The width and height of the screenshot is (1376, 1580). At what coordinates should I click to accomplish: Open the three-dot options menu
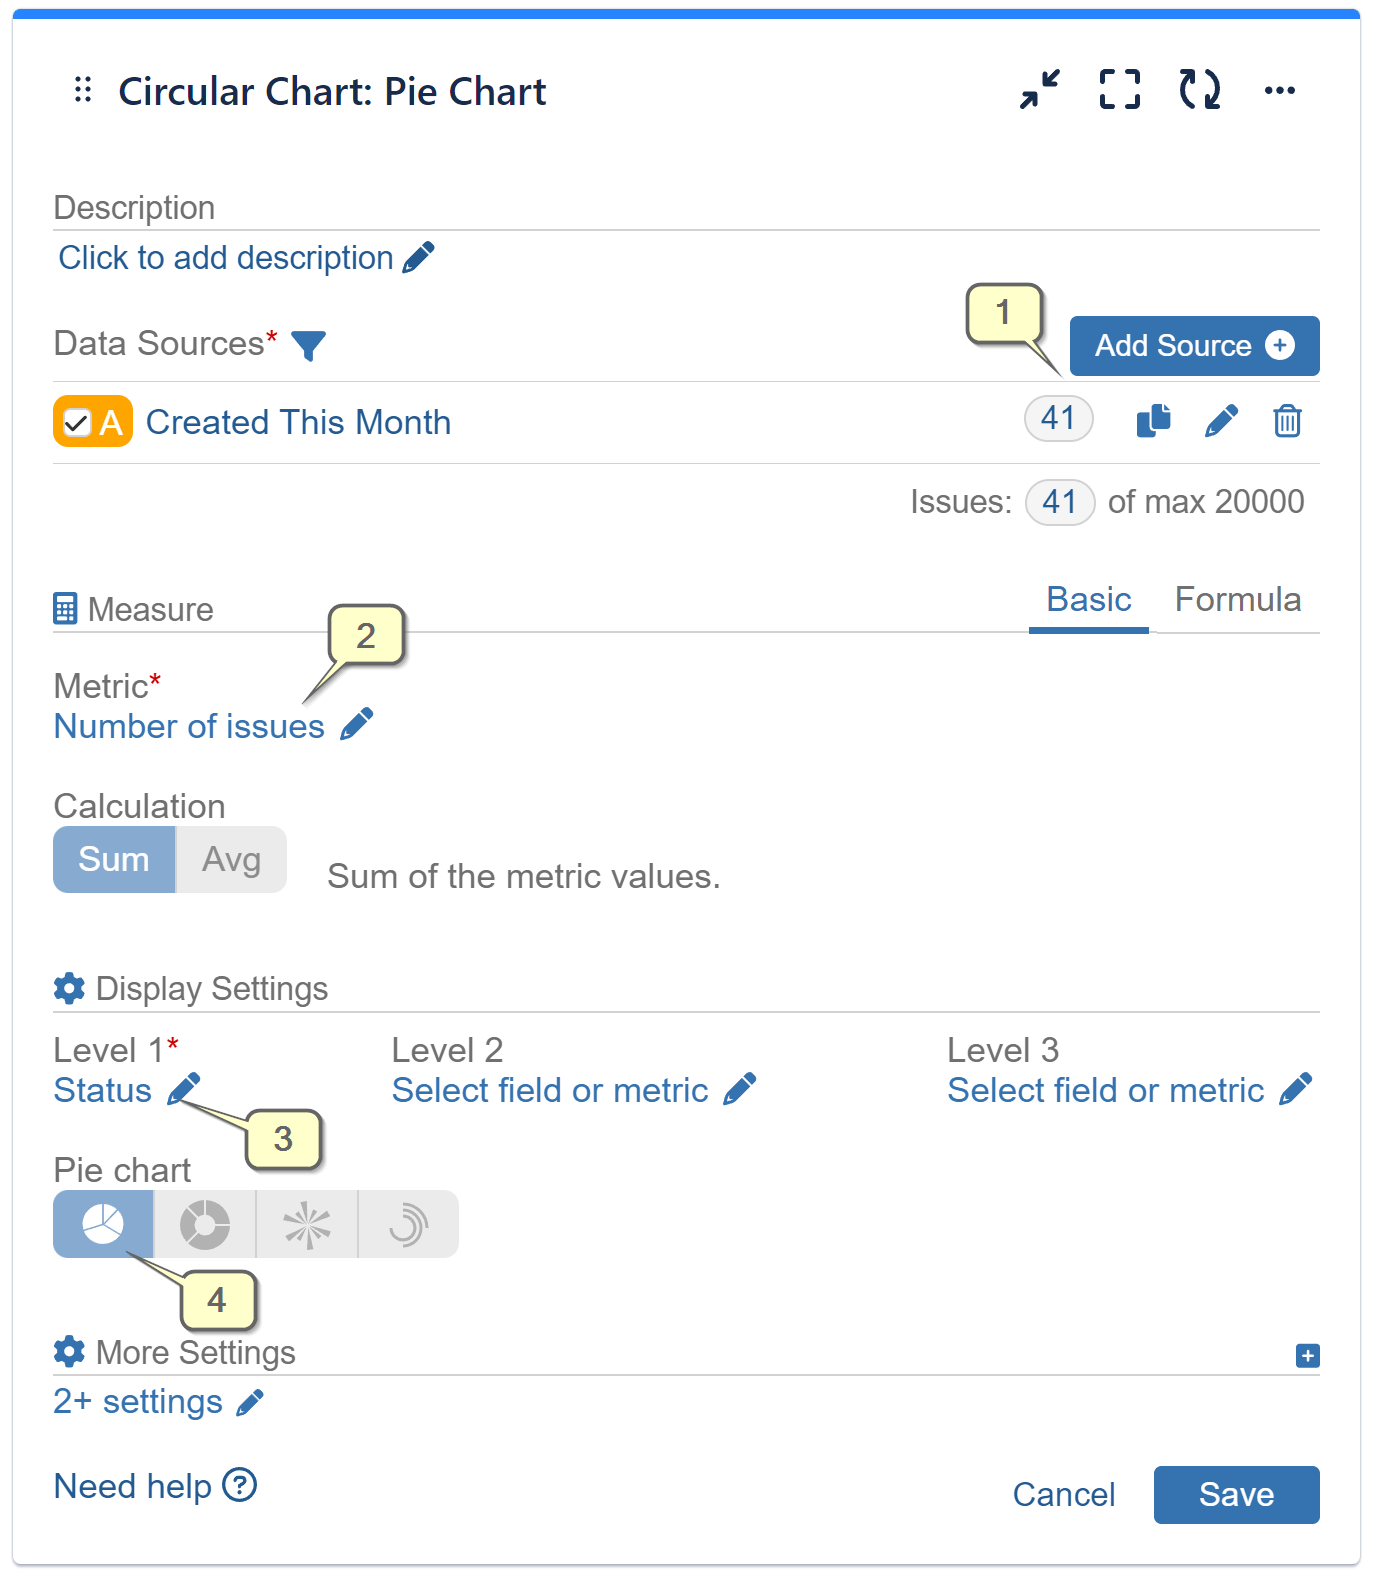pos(1281,90)
